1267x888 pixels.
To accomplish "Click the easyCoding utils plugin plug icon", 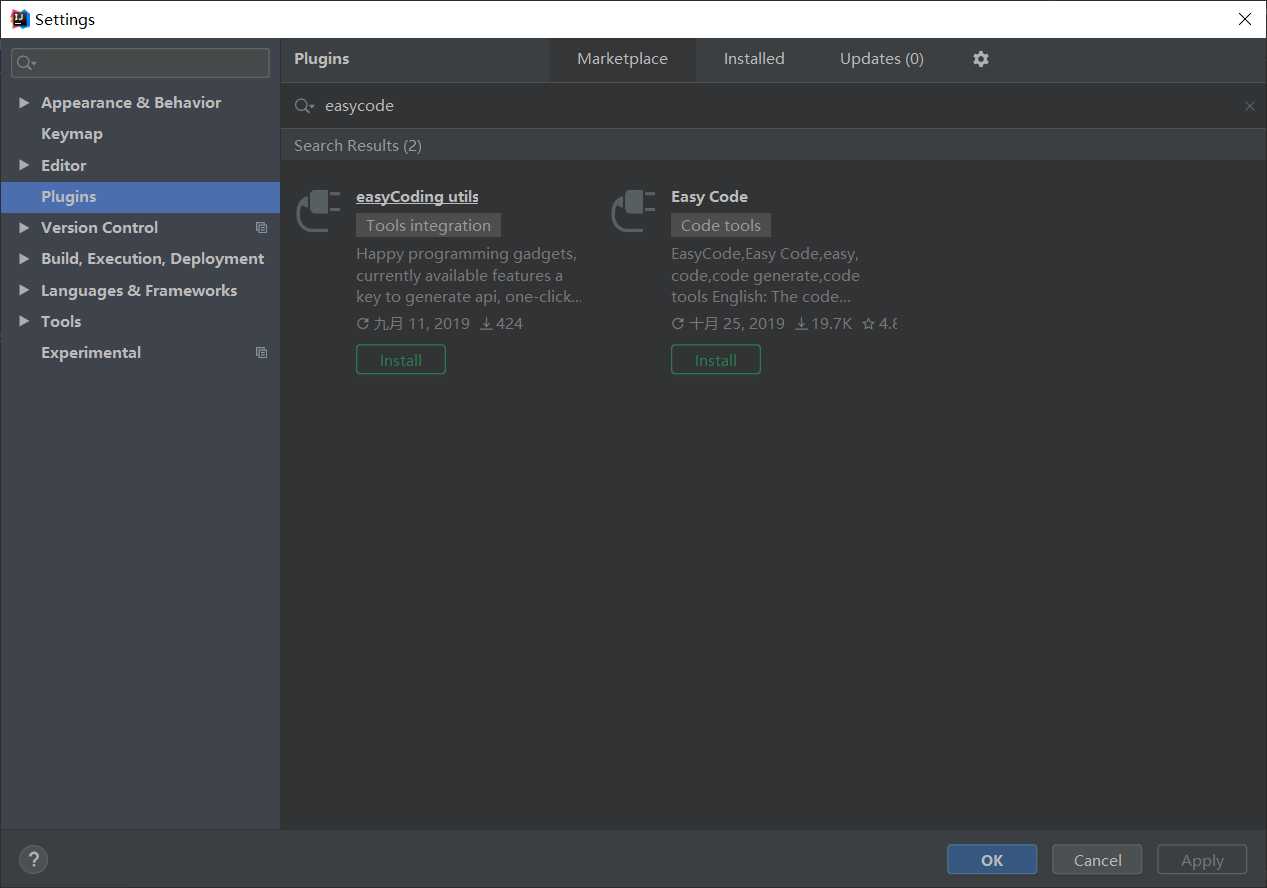I will coord(320,210).
